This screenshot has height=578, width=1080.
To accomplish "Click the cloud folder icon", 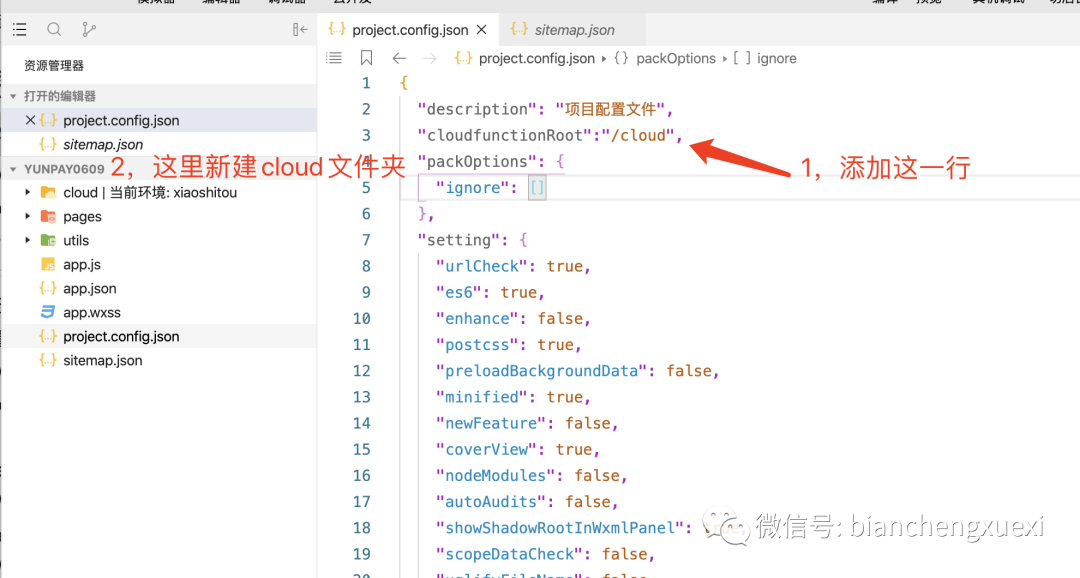I will pos(48,192).
